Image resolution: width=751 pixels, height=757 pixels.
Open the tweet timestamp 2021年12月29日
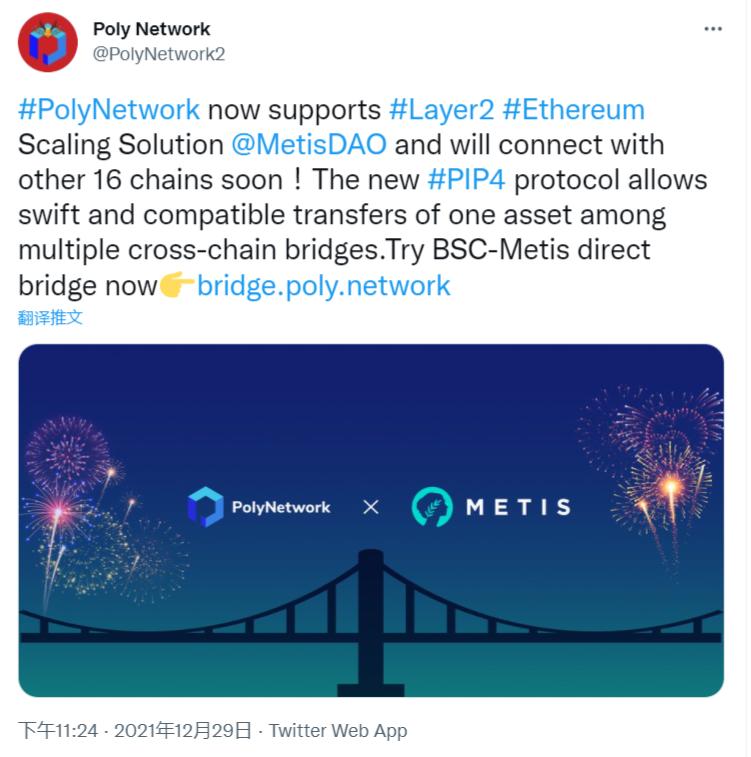(182, 730)
